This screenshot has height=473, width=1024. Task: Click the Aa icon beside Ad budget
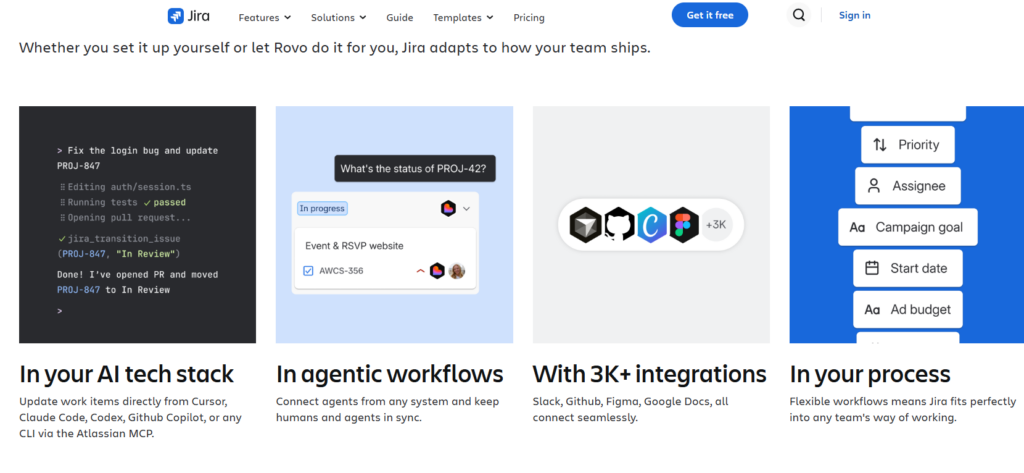pyautogui.click(x=872, y=310)
